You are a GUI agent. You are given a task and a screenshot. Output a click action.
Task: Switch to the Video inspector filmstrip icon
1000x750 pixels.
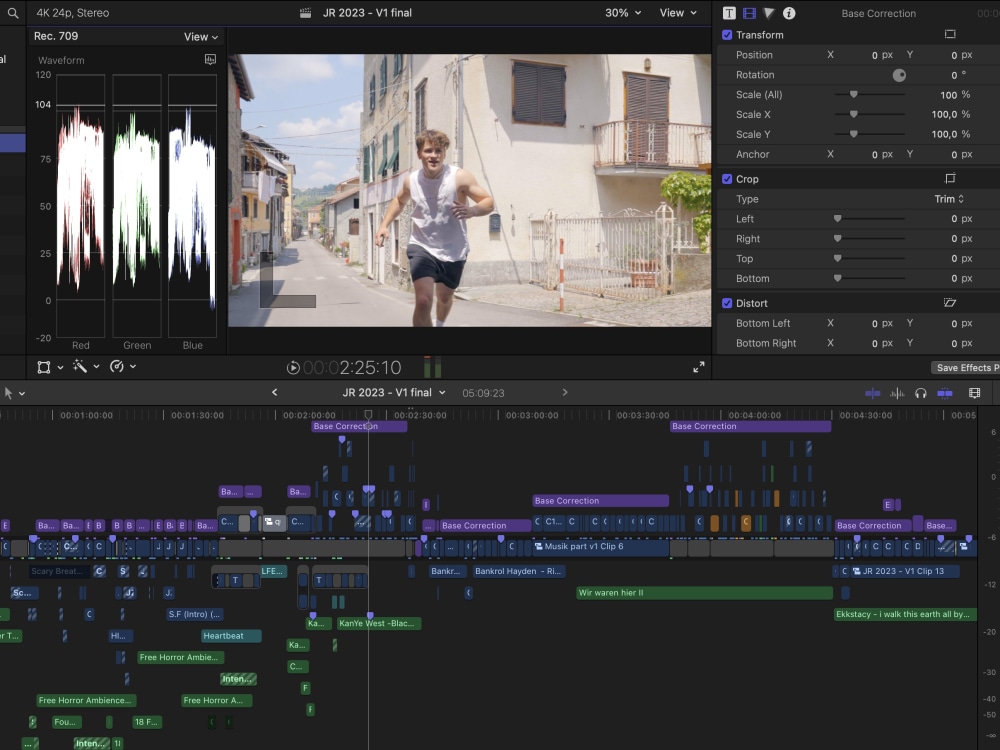749,13
